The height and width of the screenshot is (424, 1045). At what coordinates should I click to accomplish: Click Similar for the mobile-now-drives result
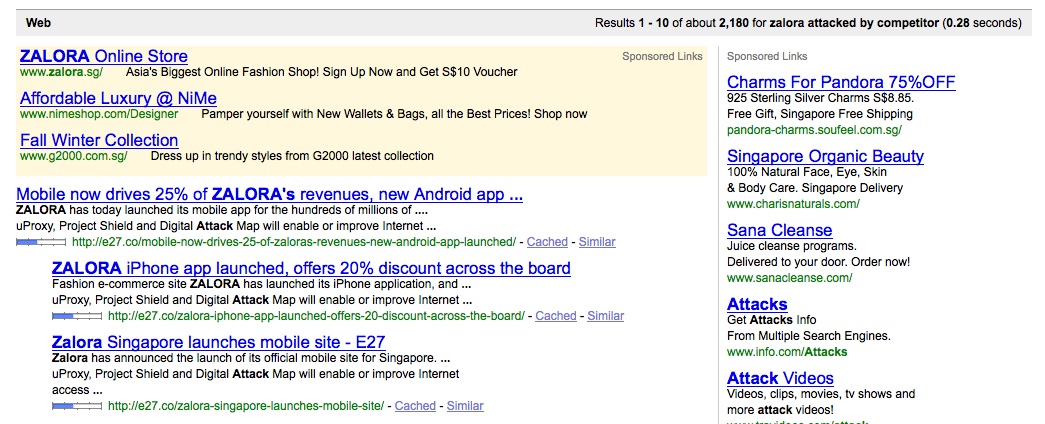[597, 242]
